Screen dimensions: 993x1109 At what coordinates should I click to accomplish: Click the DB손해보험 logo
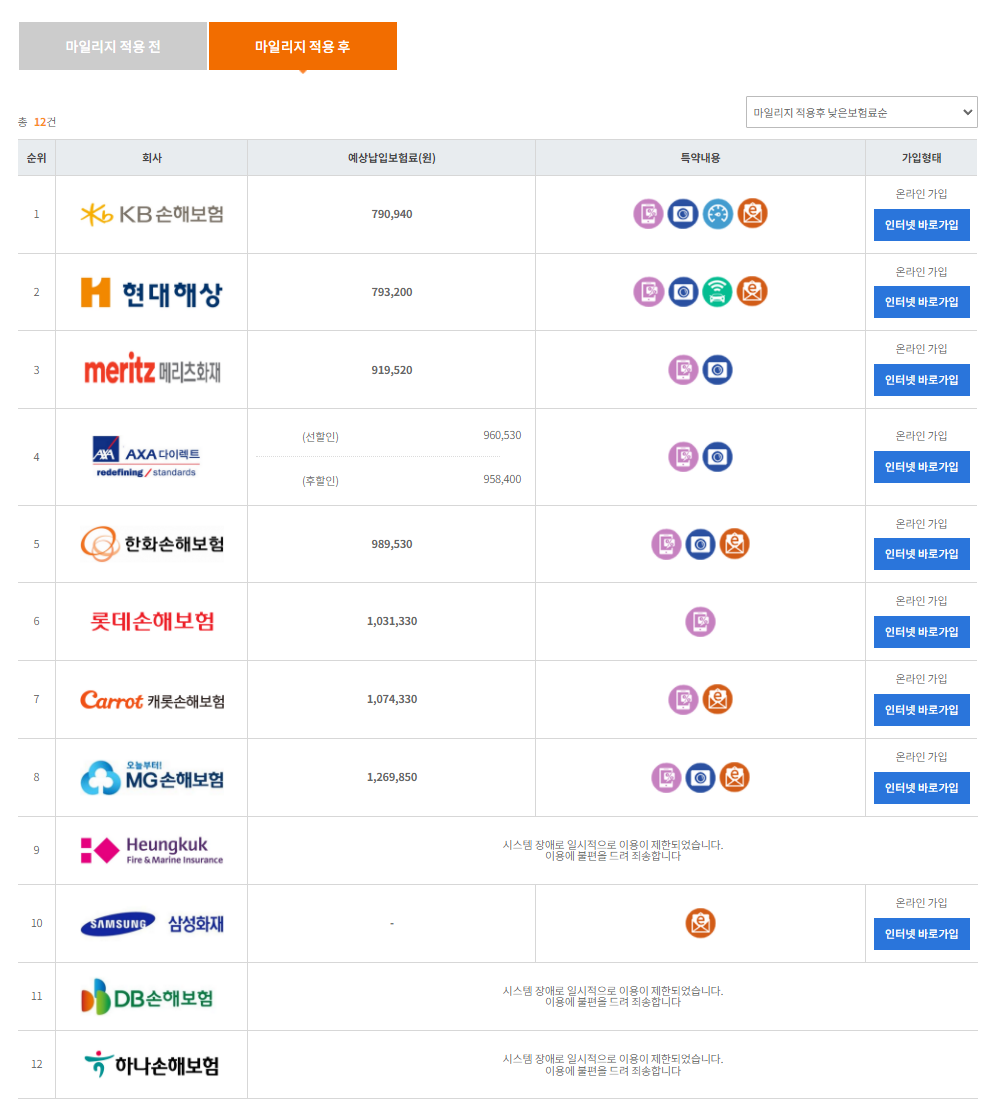click(x=148, y=997)
